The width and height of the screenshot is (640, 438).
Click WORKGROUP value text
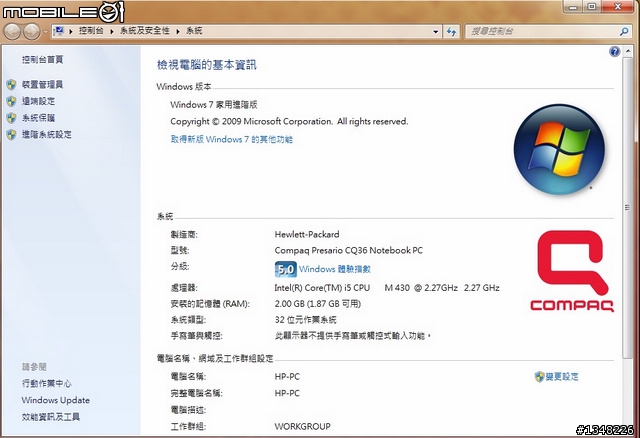click(x=302, y=427)
